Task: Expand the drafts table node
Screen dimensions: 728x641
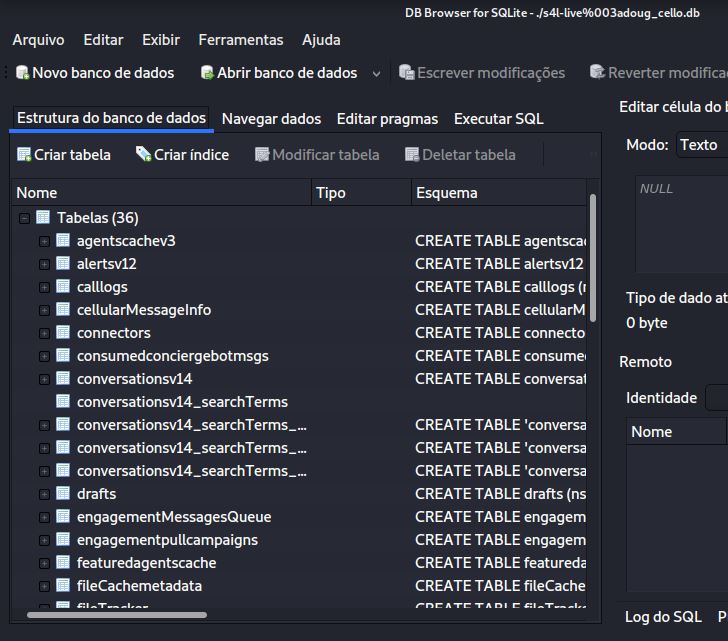Action: click(x=44, y=494)
